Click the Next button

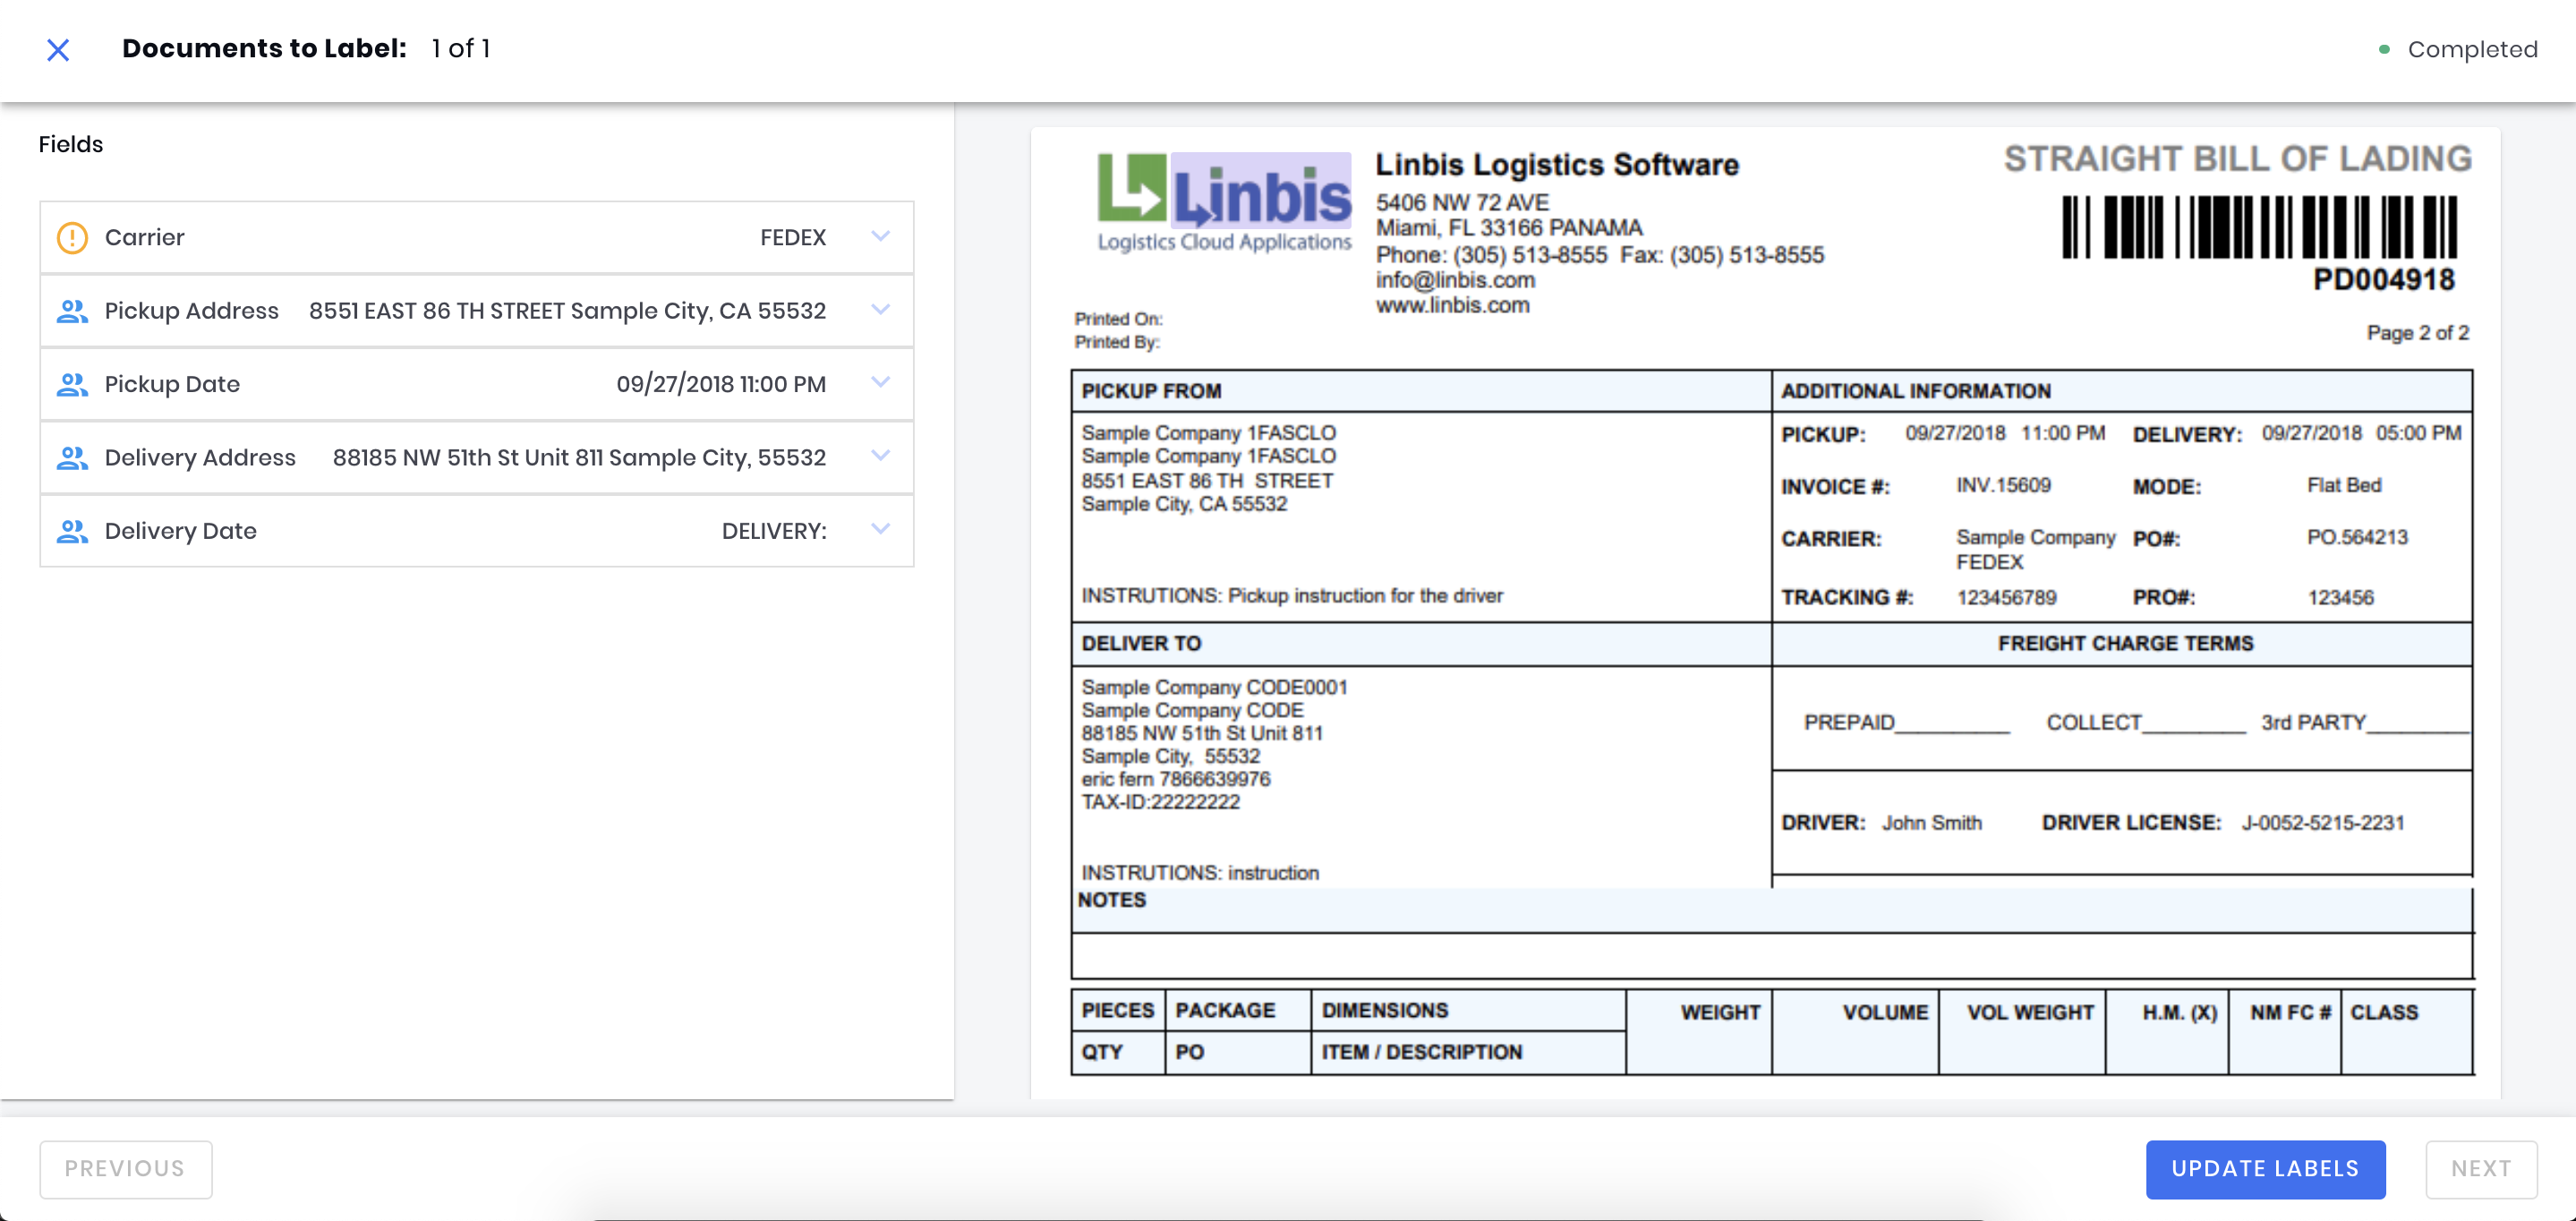coord(2480,1168)
